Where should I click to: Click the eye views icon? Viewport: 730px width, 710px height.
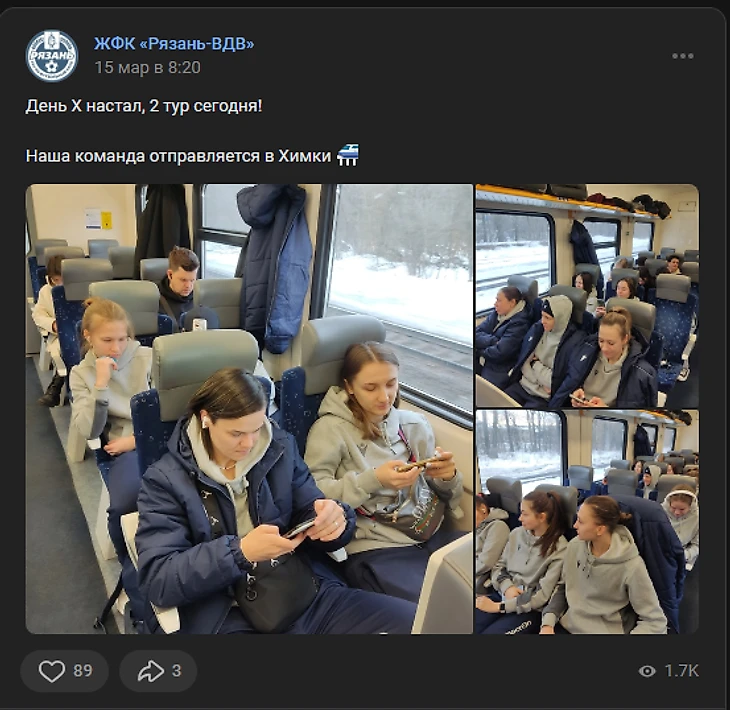647,671
